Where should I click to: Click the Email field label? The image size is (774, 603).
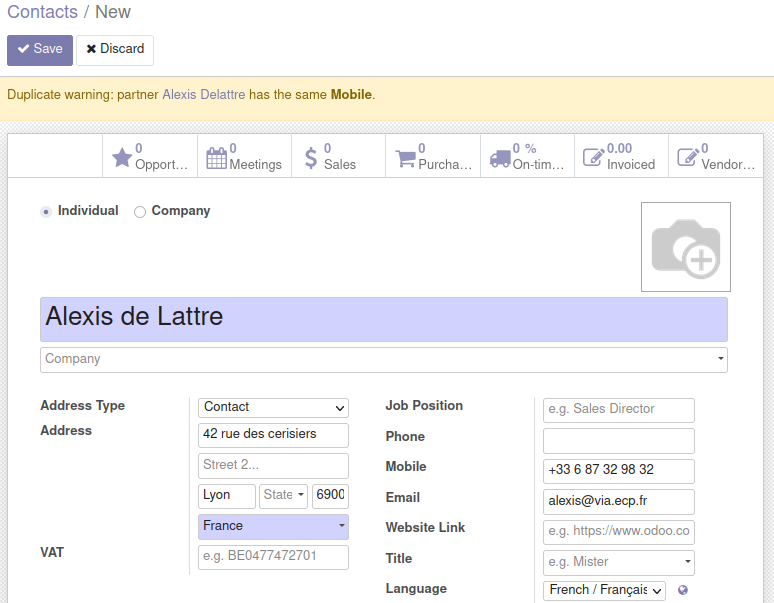pyautogui.click(x=402, y=497)
